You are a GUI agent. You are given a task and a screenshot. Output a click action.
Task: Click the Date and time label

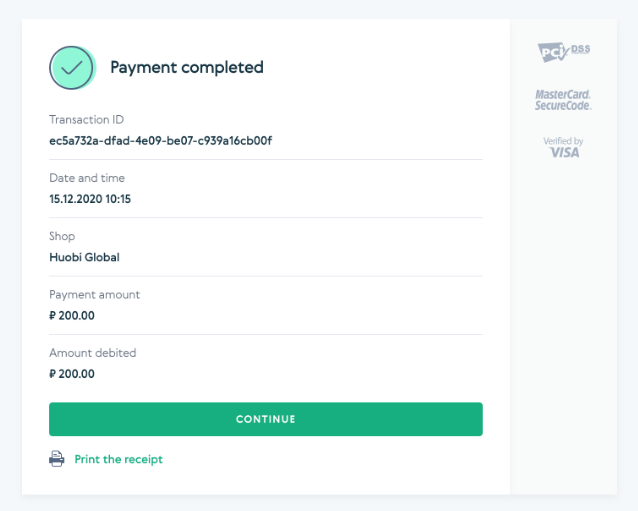click(87, 178)
